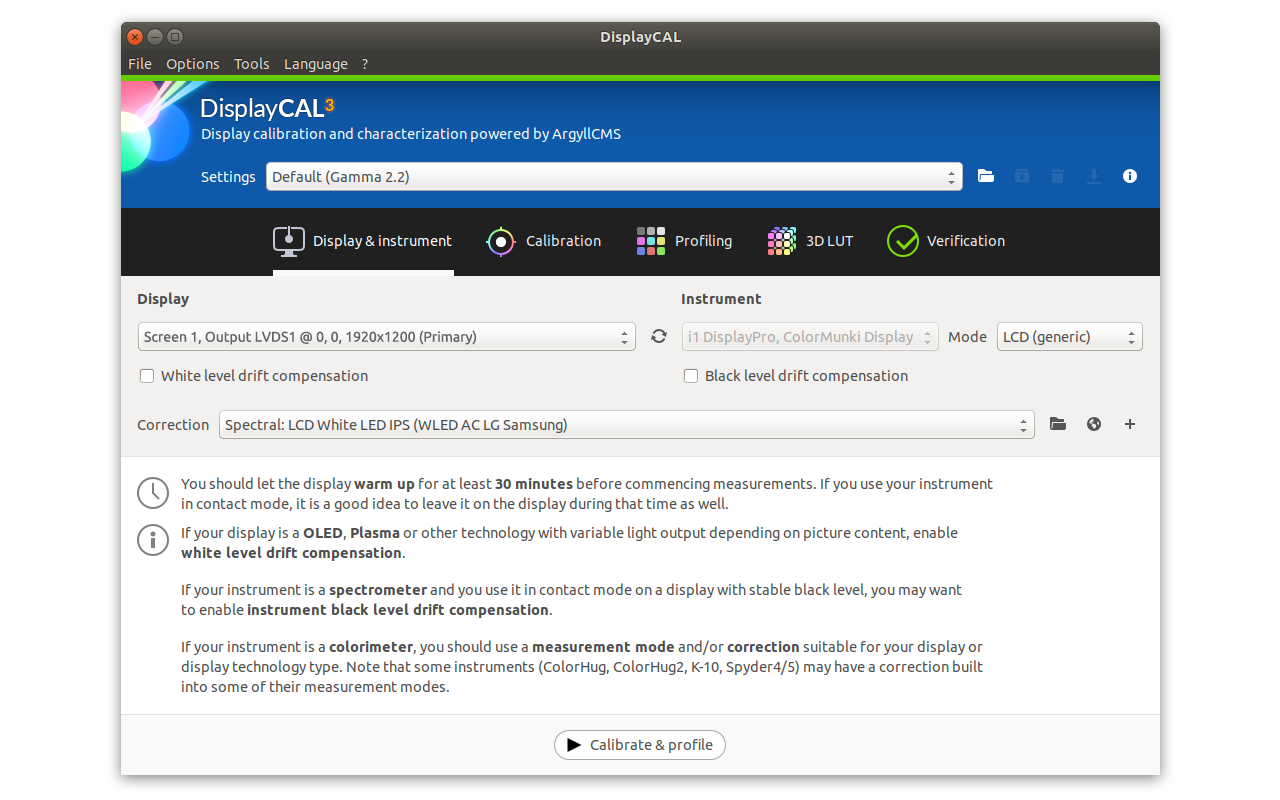The height and width of the screenshot is (800, 1280).
Task: Open the Profiling tab
Action: tap(684, 241)
